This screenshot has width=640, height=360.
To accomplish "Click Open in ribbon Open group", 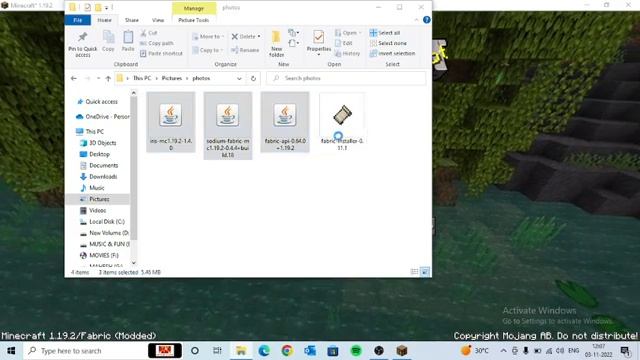I will [x=348, y=33].
